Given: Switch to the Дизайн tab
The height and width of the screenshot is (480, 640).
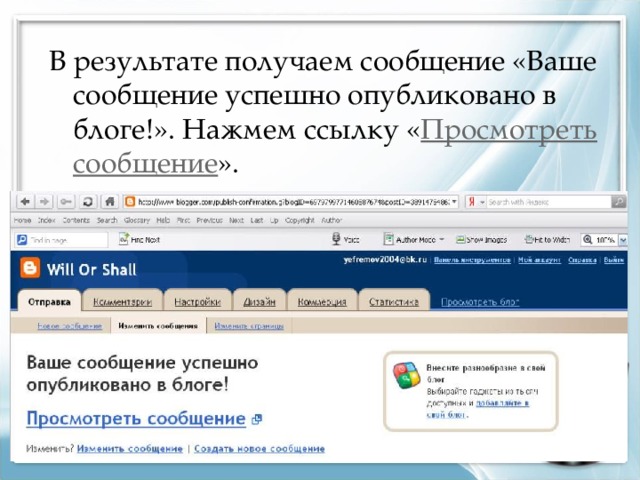Looking at the screenshot, I should click(259, 302).
